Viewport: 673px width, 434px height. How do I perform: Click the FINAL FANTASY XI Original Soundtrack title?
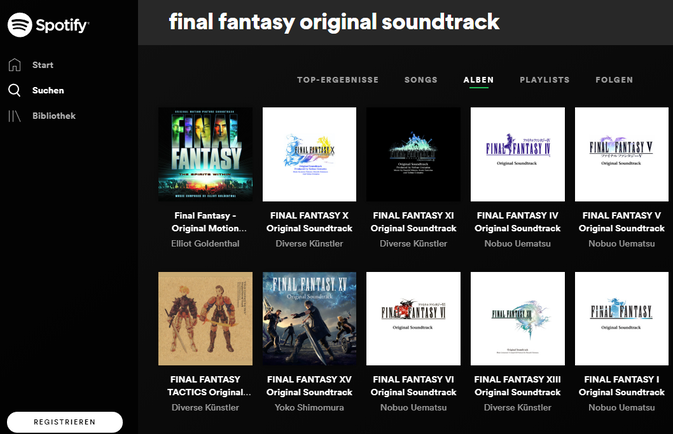413,222
